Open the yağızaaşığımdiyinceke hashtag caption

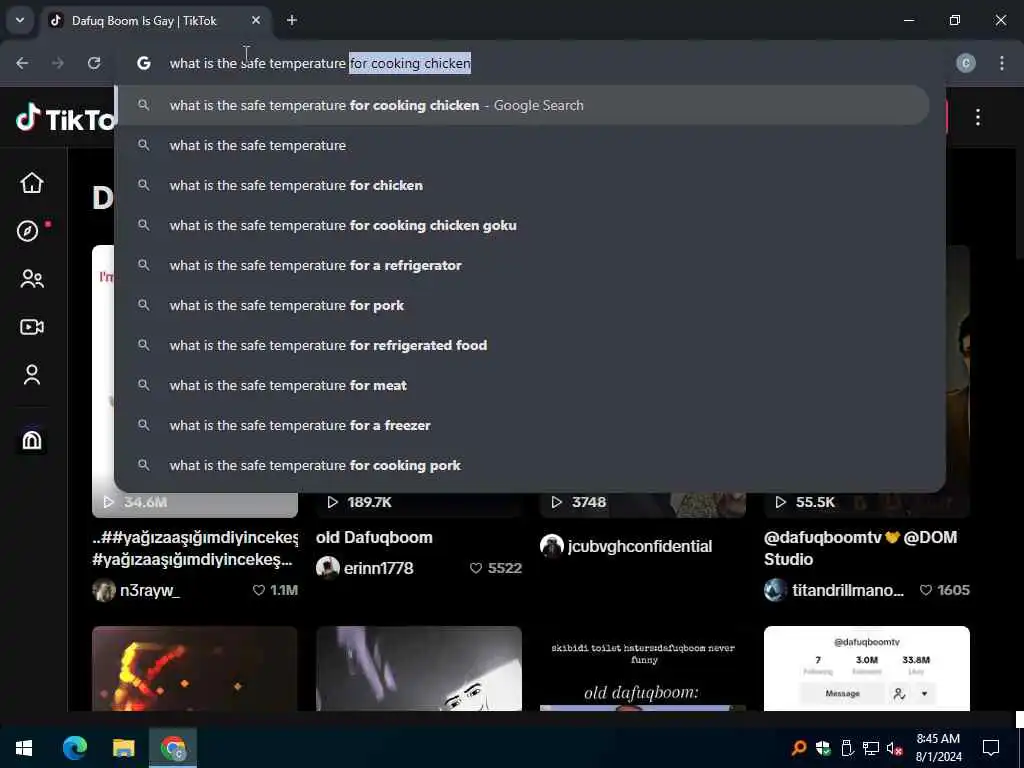(195, 549)
